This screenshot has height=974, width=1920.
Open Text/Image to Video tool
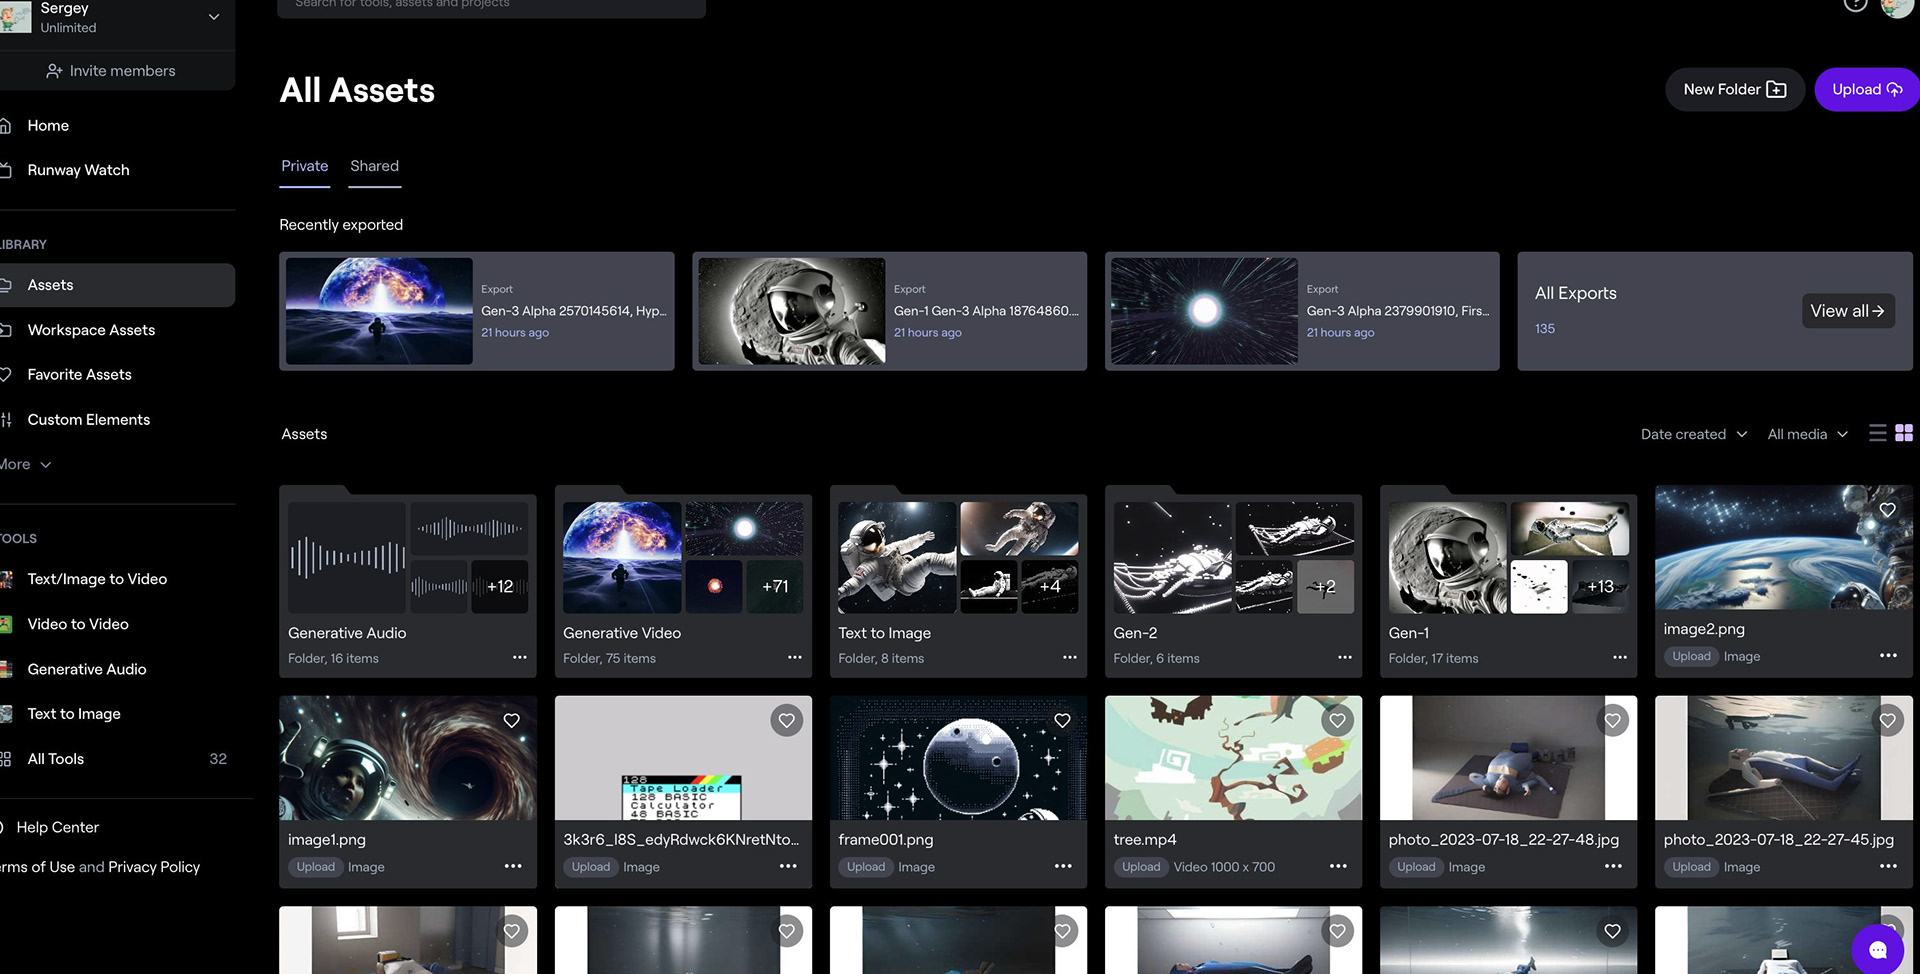point(97,579)
